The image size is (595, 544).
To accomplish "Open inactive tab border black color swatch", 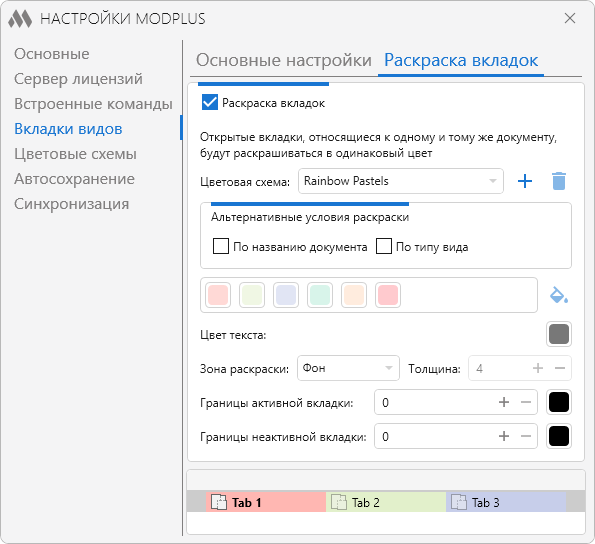I will (x=559, y=436).
